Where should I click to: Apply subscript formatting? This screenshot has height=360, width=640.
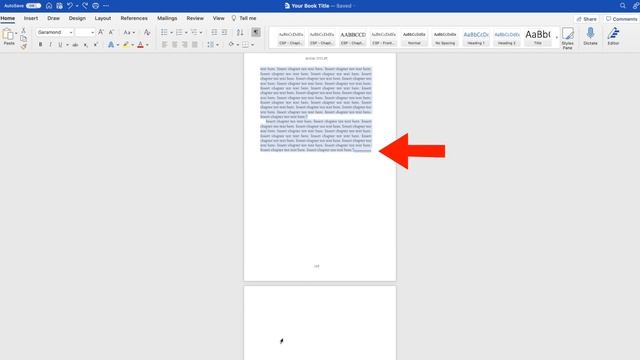click(x=85, y=45)
